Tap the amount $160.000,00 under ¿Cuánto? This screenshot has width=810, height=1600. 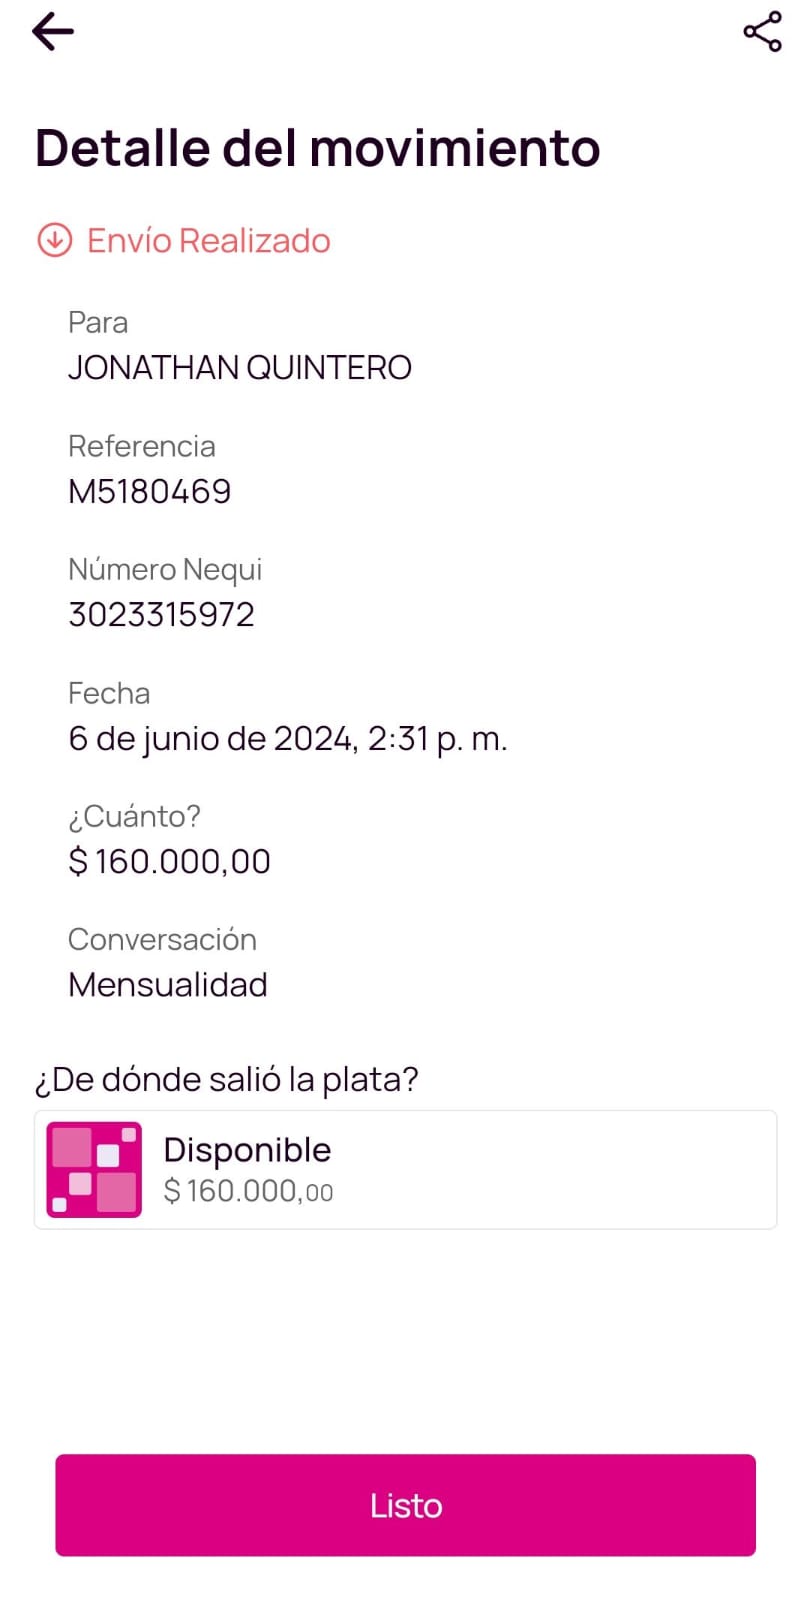[169, 861]
